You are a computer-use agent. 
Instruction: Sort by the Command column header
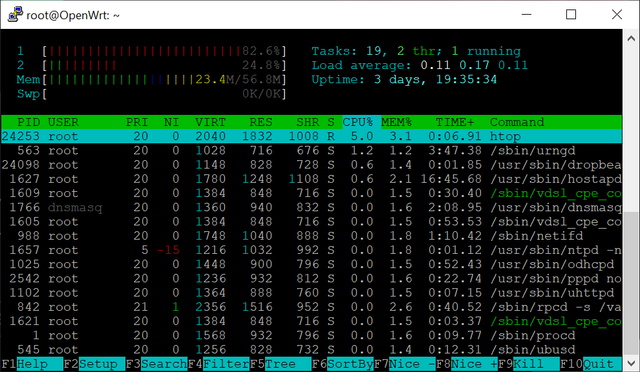pyautogui.click(x=517, y=122)
